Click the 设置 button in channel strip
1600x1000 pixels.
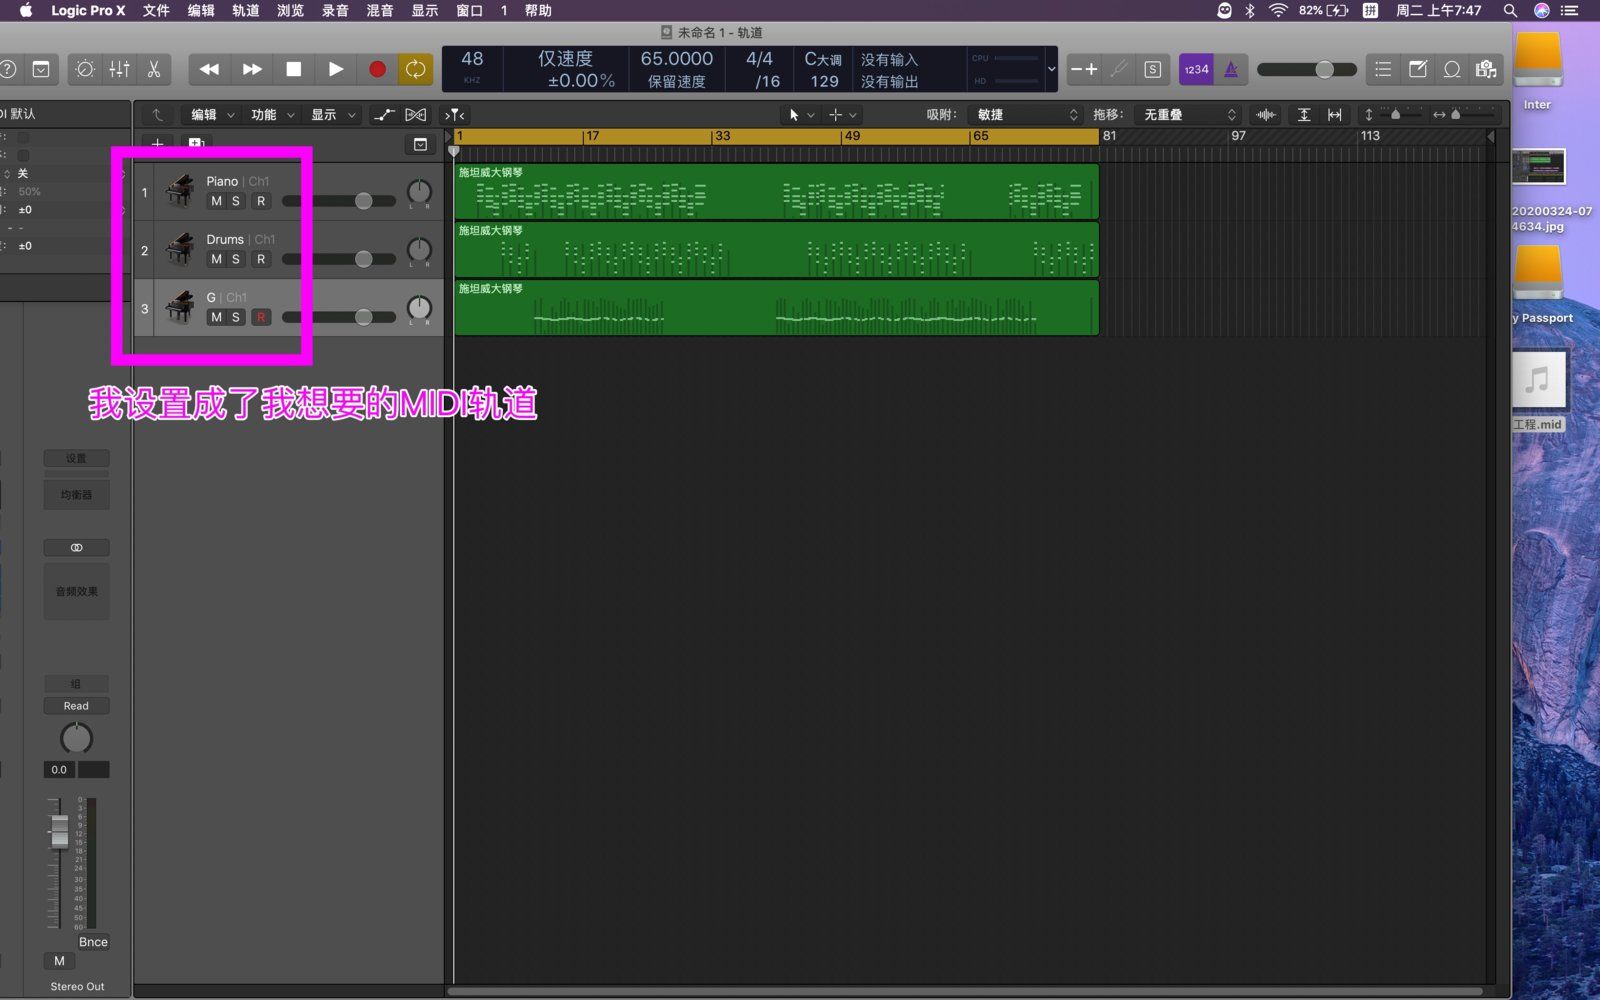(x=76, y=458)
